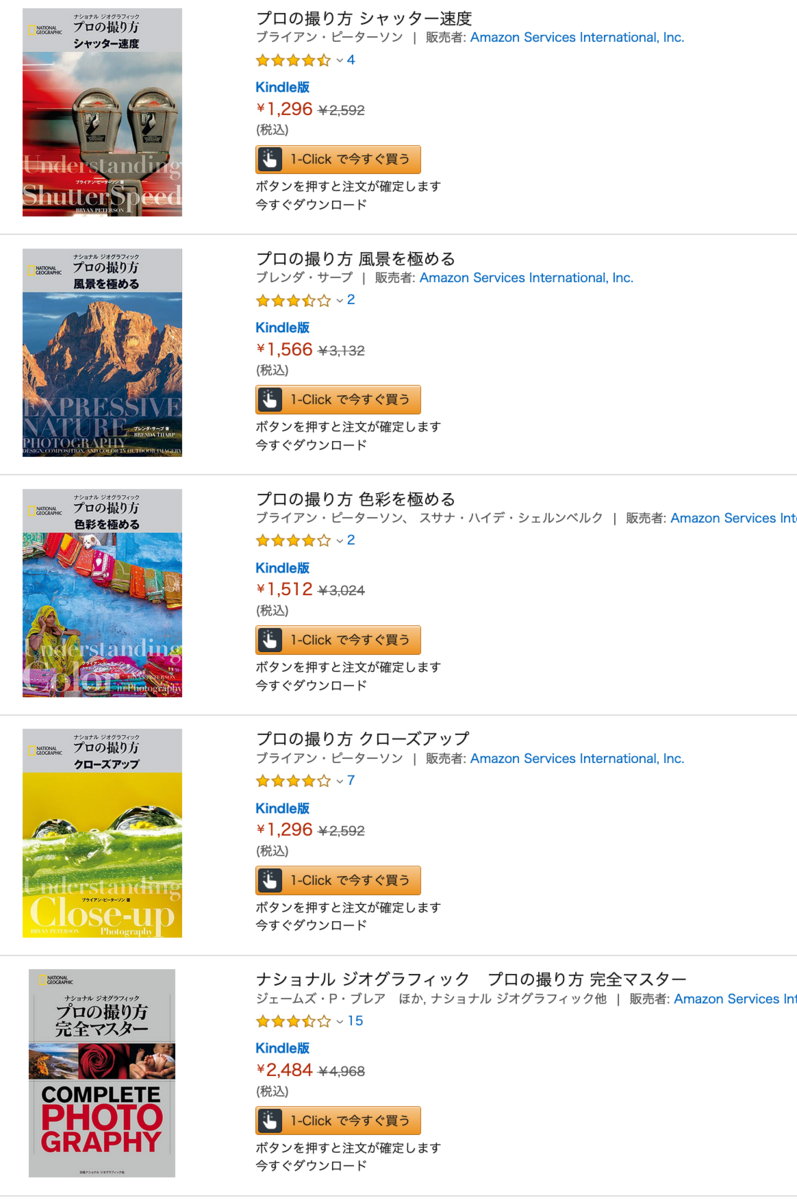Viewport: 797px width, 1200px height.
Task: Click 1-Click buy icon for シャッター速度 book
Action: 270,159
